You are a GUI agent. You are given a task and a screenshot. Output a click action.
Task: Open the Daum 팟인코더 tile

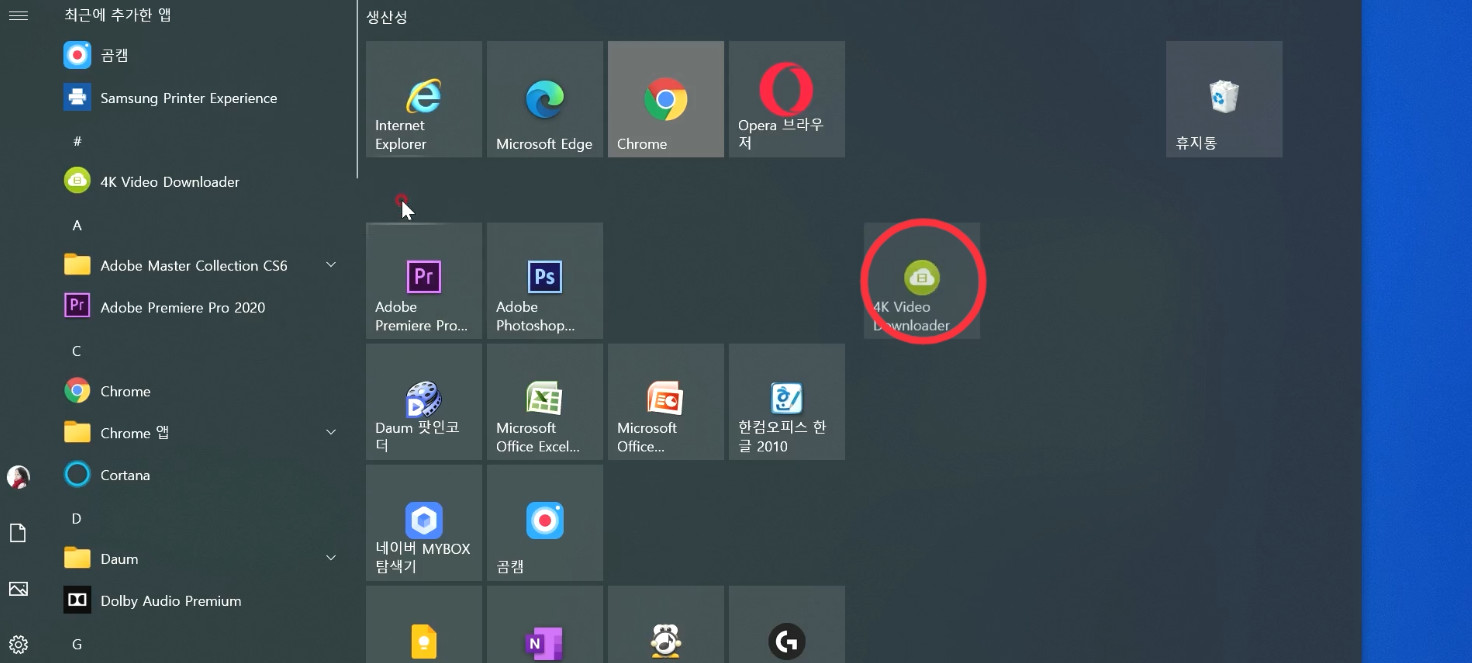[x=424, y=402]
